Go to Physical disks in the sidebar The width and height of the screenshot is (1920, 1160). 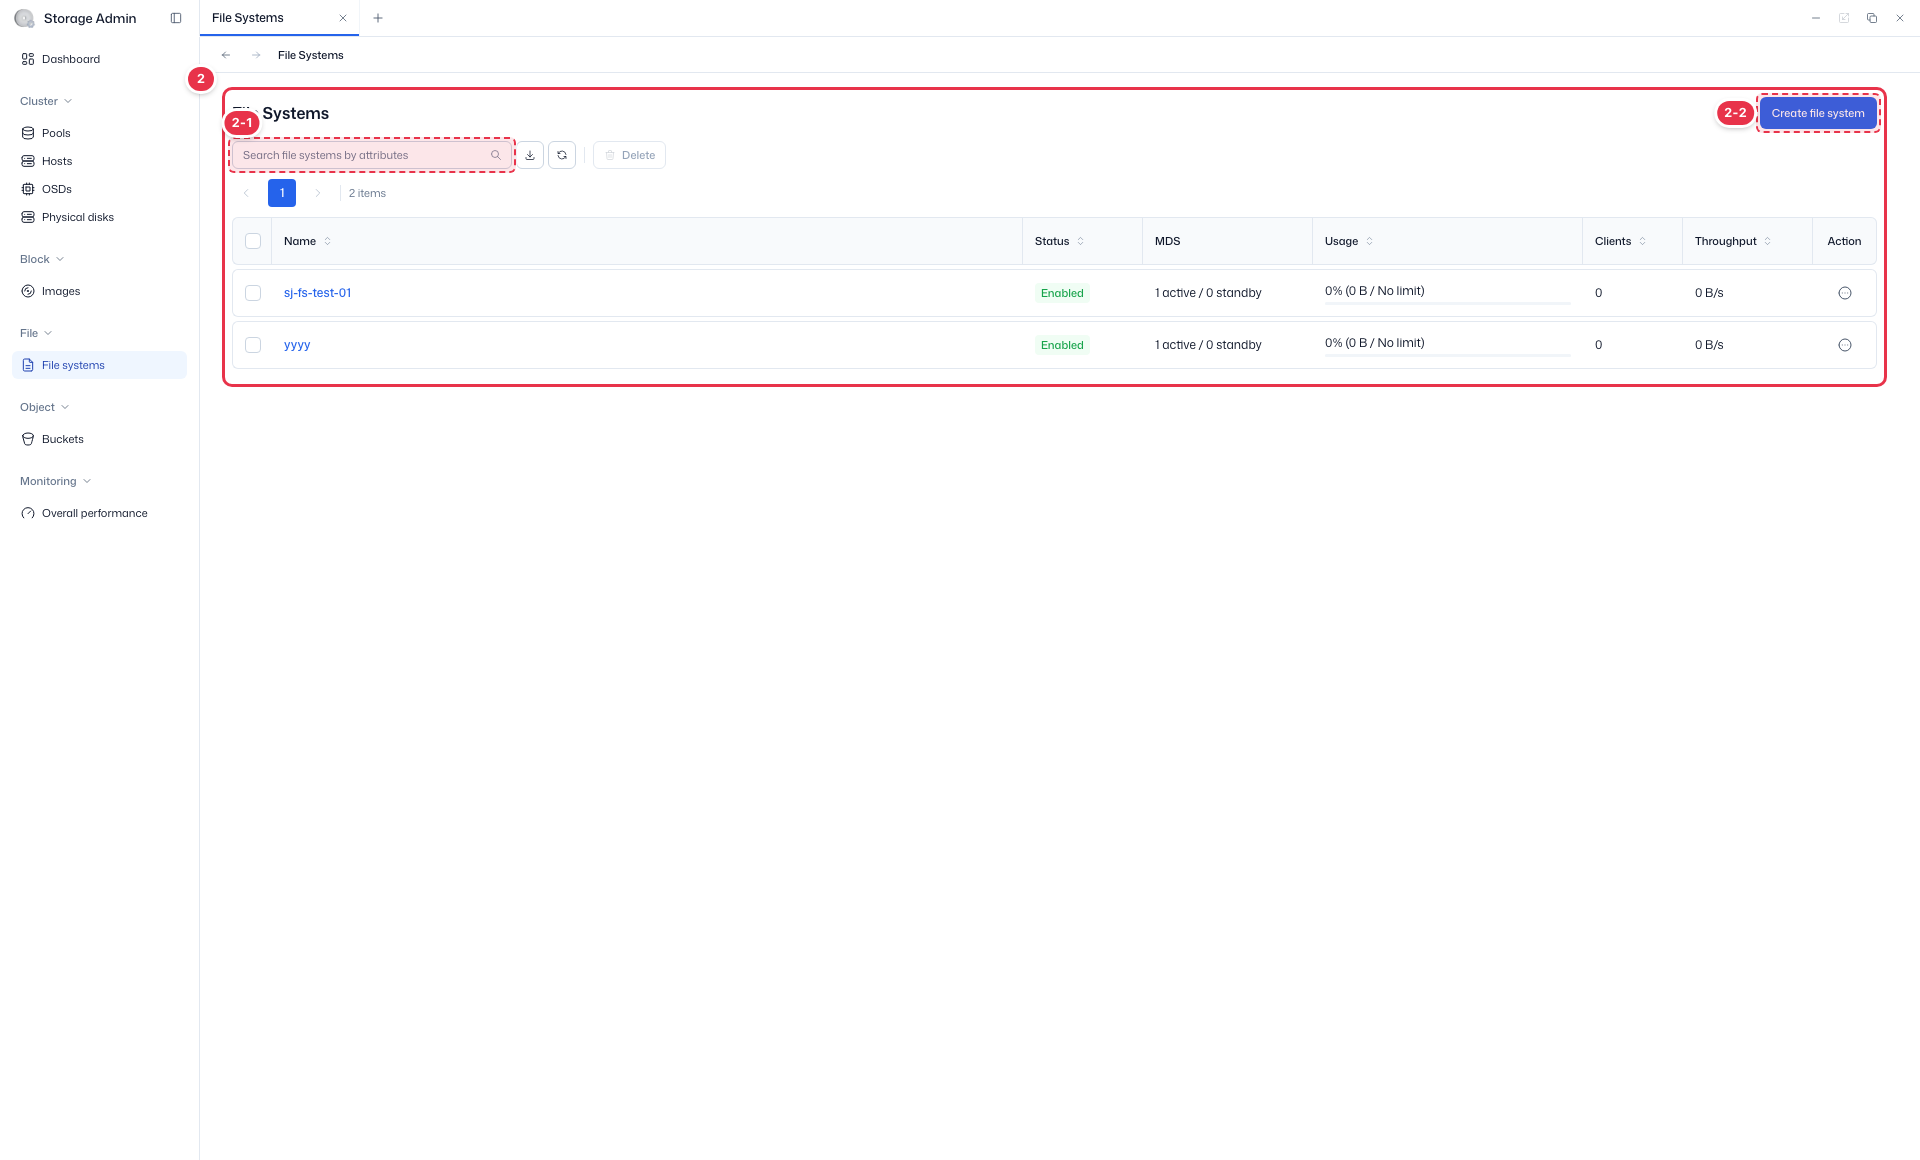click(x=99, y=217)
